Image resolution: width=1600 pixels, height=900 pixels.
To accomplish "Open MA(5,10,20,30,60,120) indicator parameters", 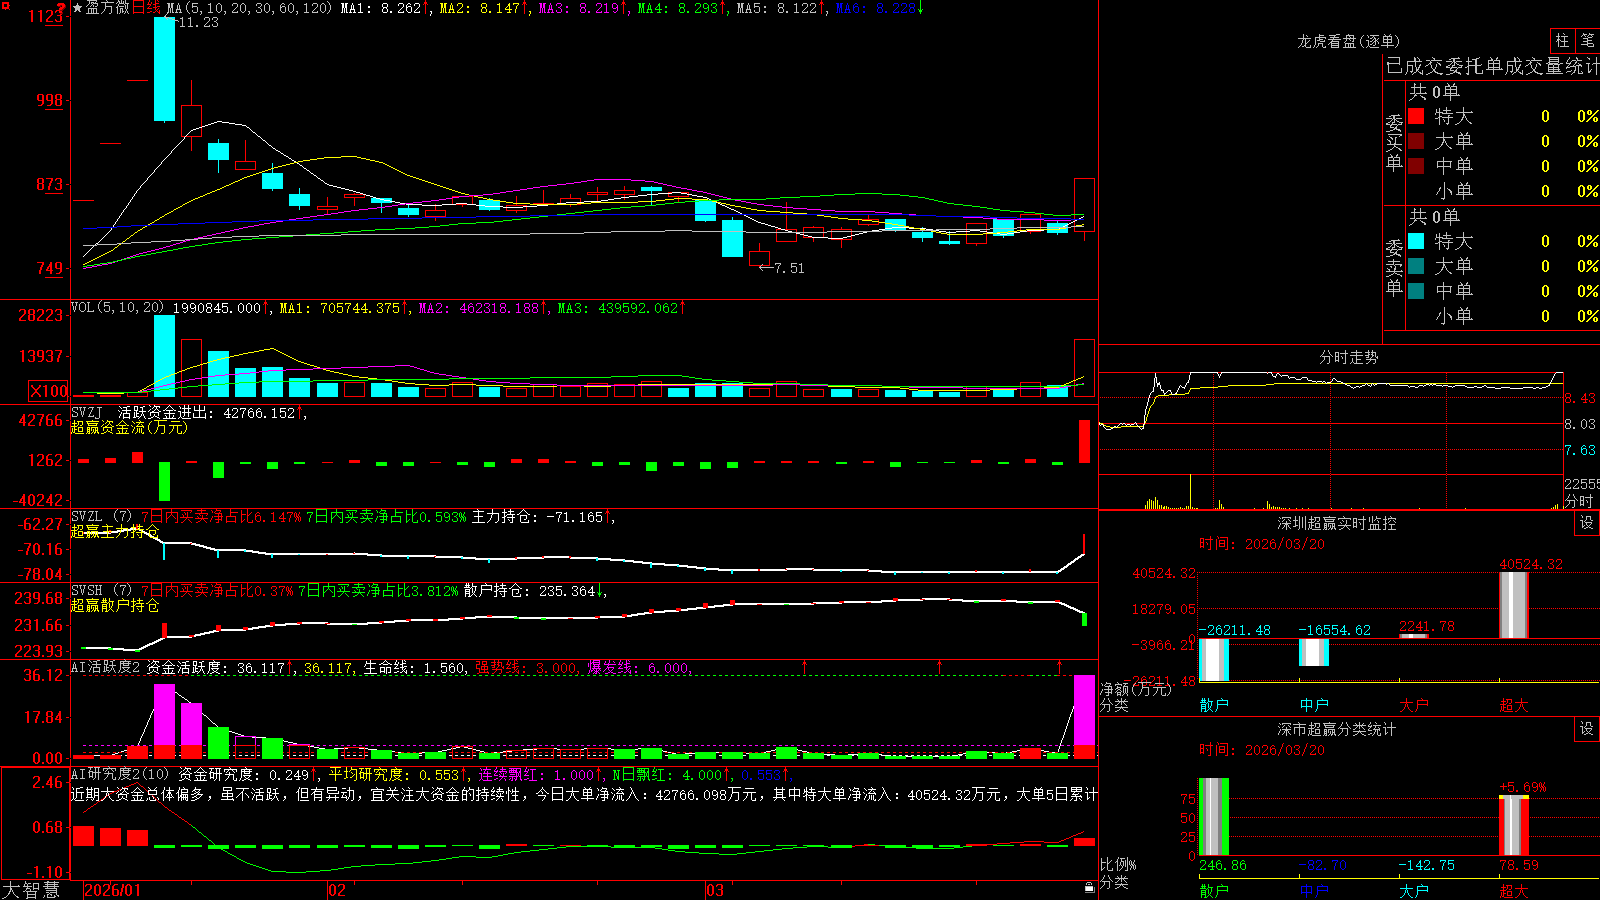I will coord(249,8).
